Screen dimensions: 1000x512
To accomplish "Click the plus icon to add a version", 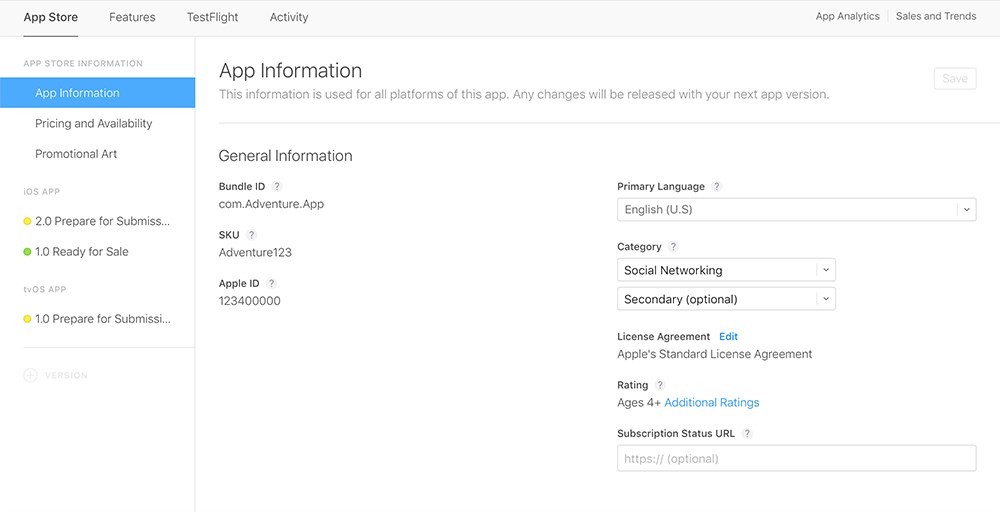I will tap(30, 376).
